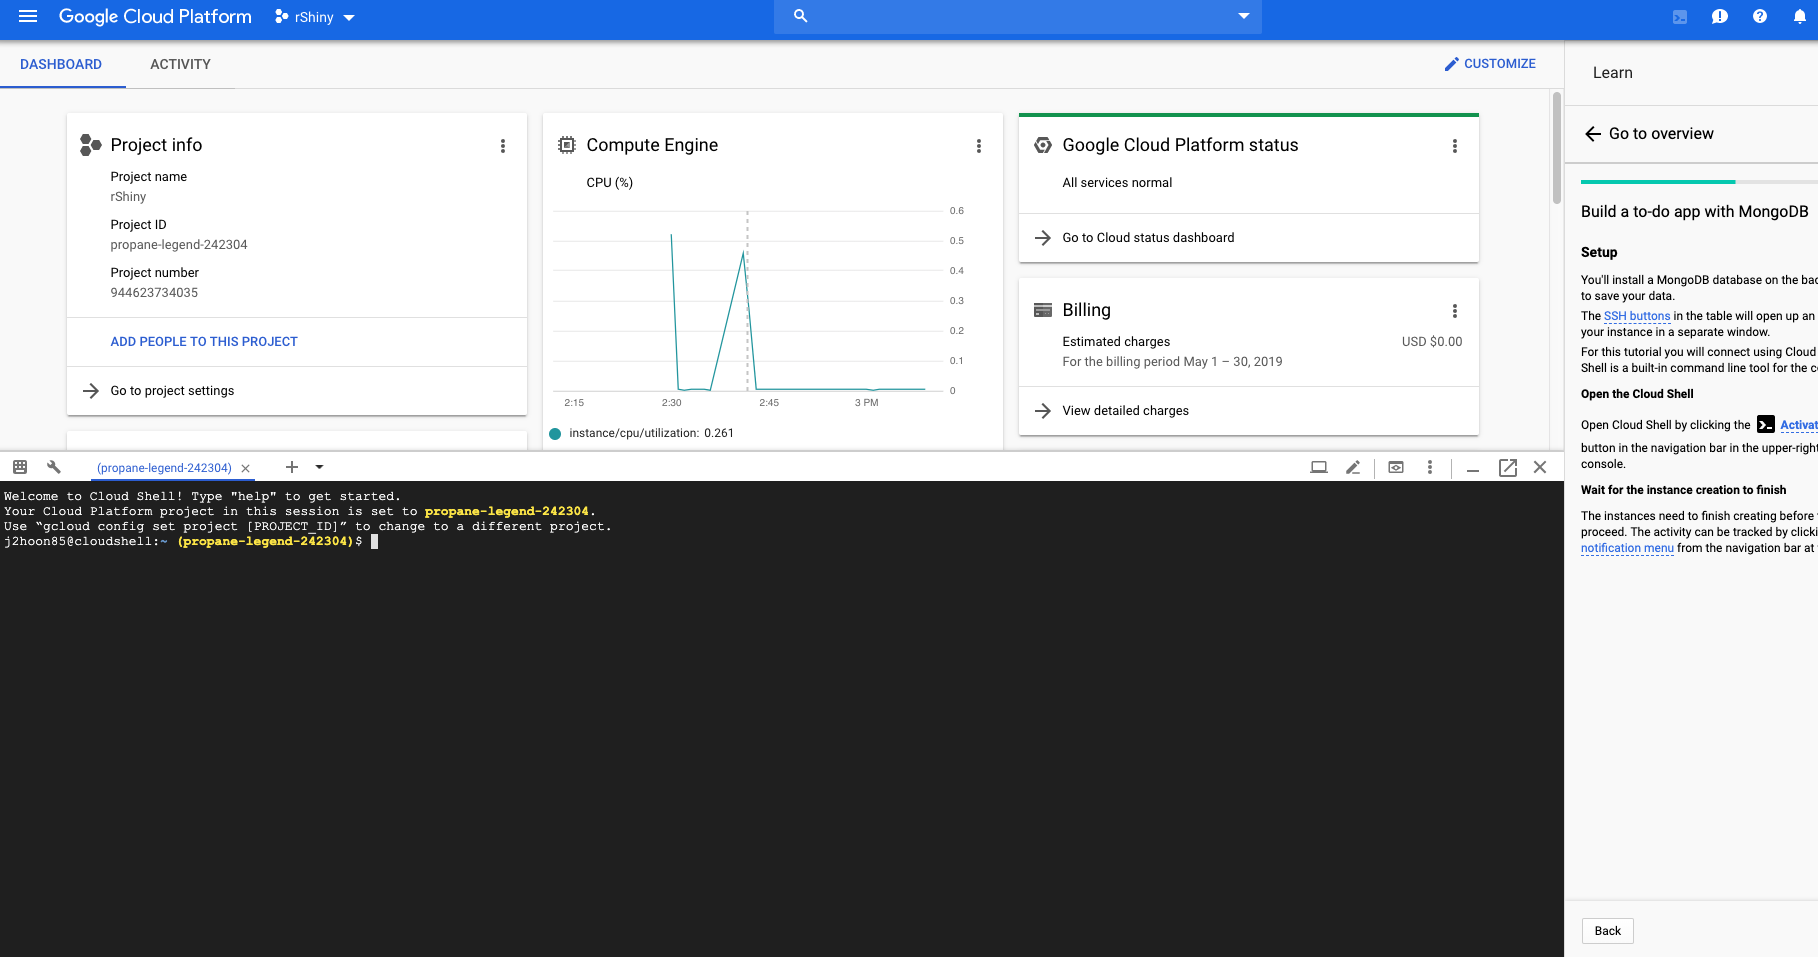Click the terminal command prompt line
Screen dimensions: 1818x957
[x=191, y=541]
